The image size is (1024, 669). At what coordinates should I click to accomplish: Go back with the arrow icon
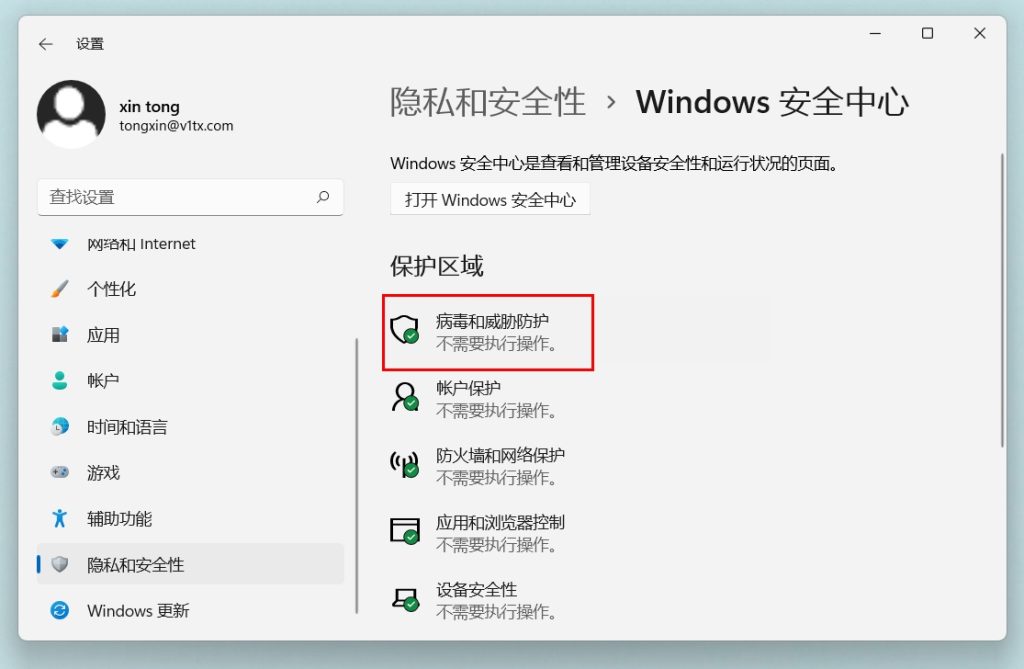click(45, 44)
